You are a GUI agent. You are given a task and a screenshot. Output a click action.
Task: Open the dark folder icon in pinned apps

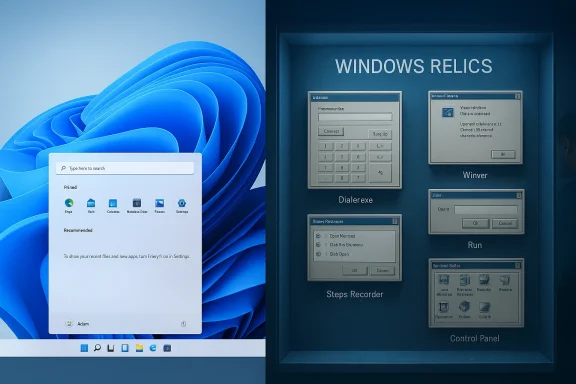point(137,203)
